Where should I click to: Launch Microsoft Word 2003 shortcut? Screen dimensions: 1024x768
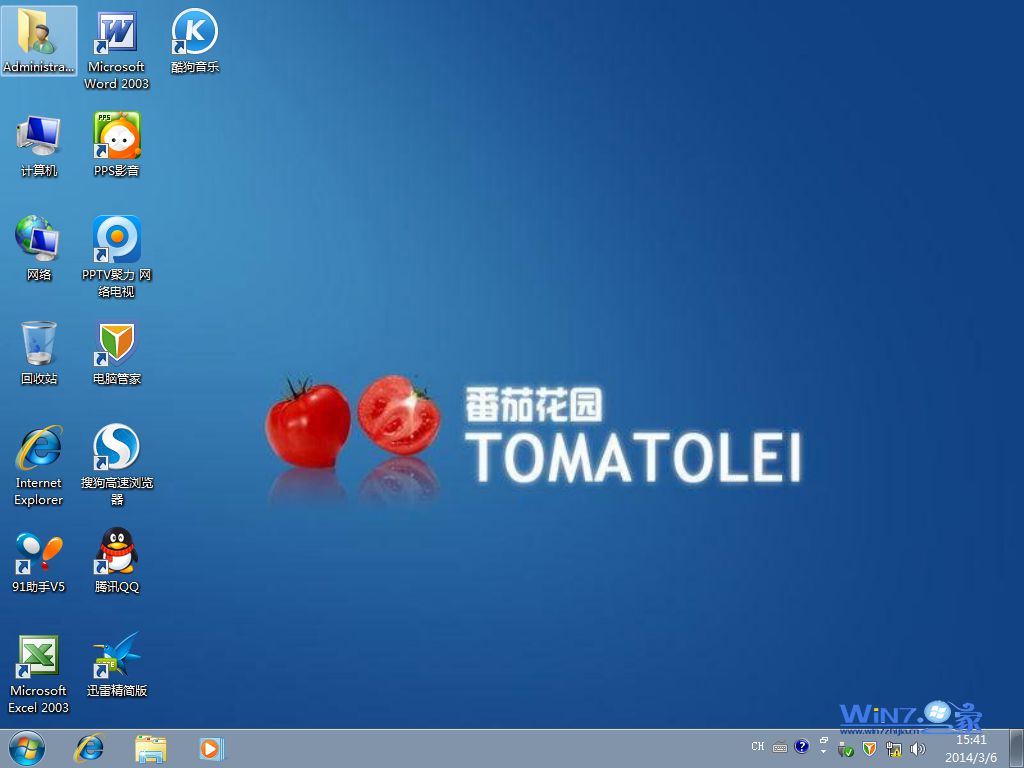coord(116,49)
